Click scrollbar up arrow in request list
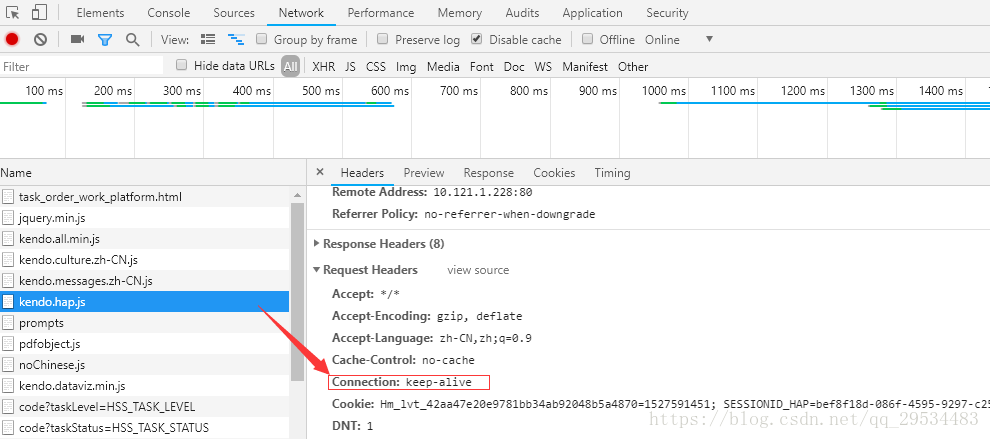Screen dimensions: 990x439 pyautogui.click(x=297, y=196)
